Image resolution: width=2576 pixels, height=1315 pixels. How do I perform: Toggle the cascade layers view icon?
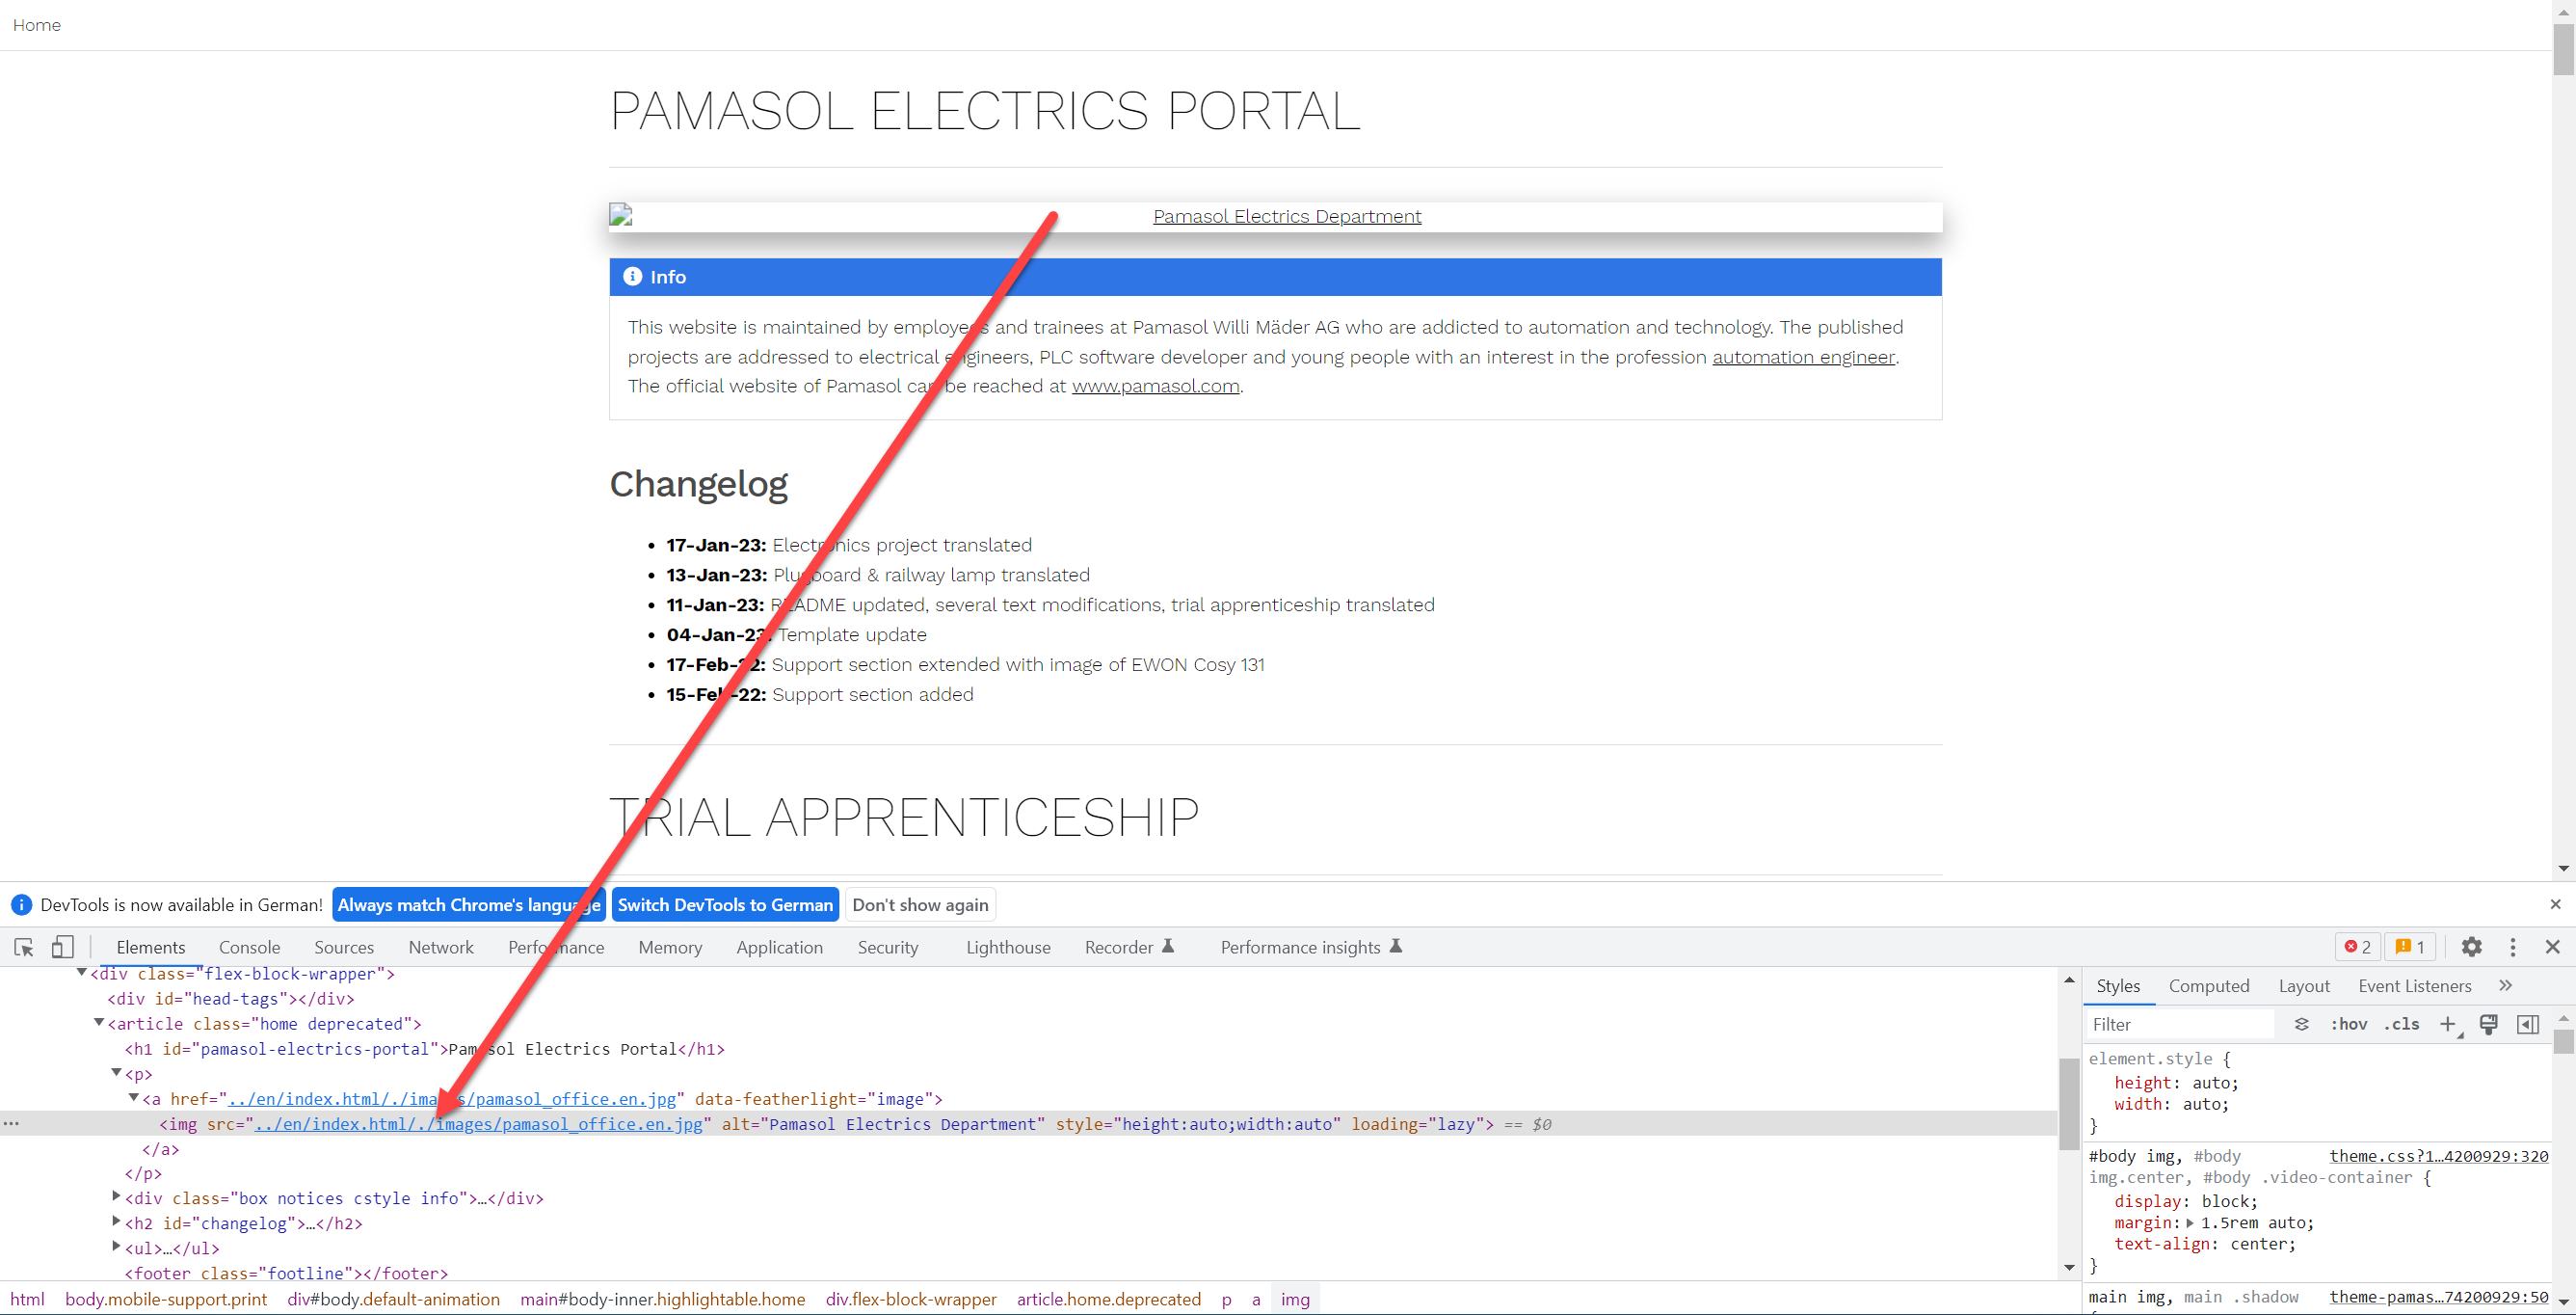tap(2302, 1024)
